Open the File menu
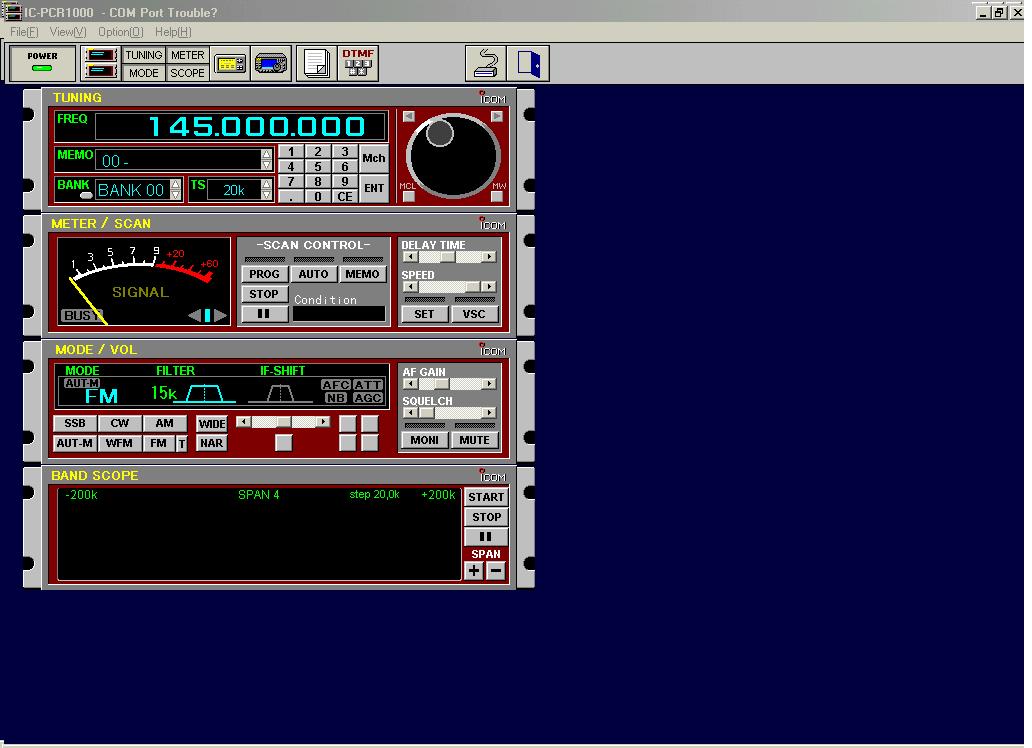The width and height of the screenshot is (1032, 748). tap(24, 32)
